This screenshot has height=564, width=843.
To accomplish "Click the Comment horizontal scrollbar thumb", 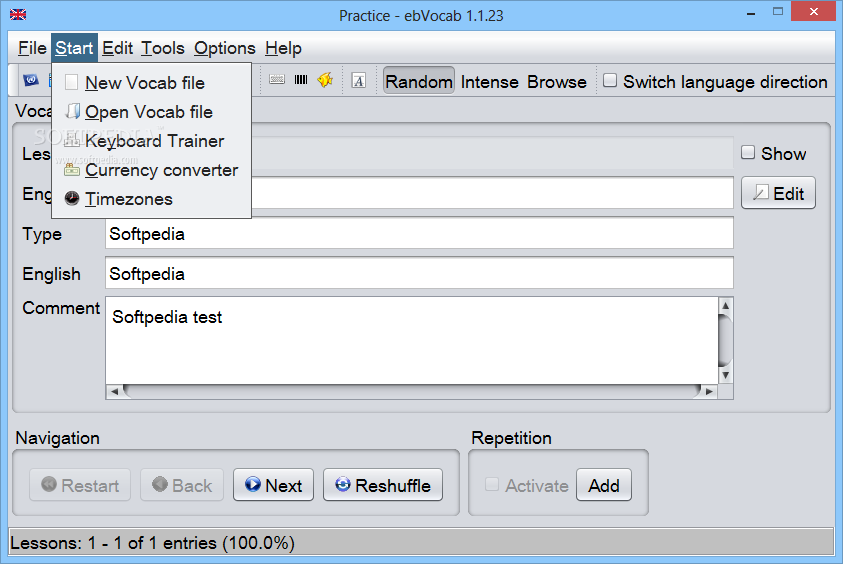I will (412, 391).
